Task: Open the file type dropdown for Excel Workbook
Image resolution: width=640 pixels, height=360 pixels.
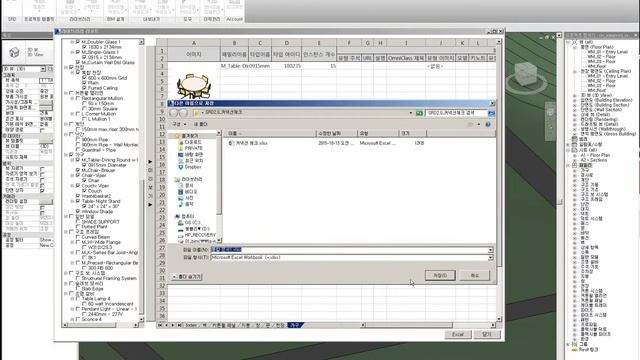Action: 490,258
